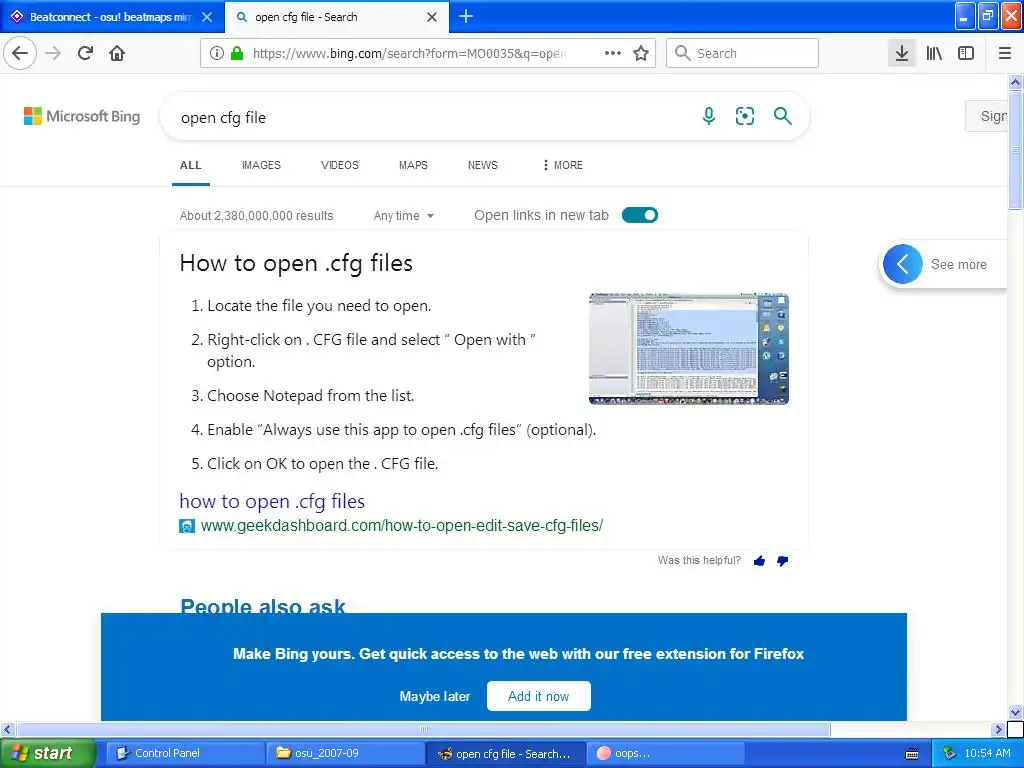
Task: Submit the Bing search magnifier
Action: click(782, 116)
